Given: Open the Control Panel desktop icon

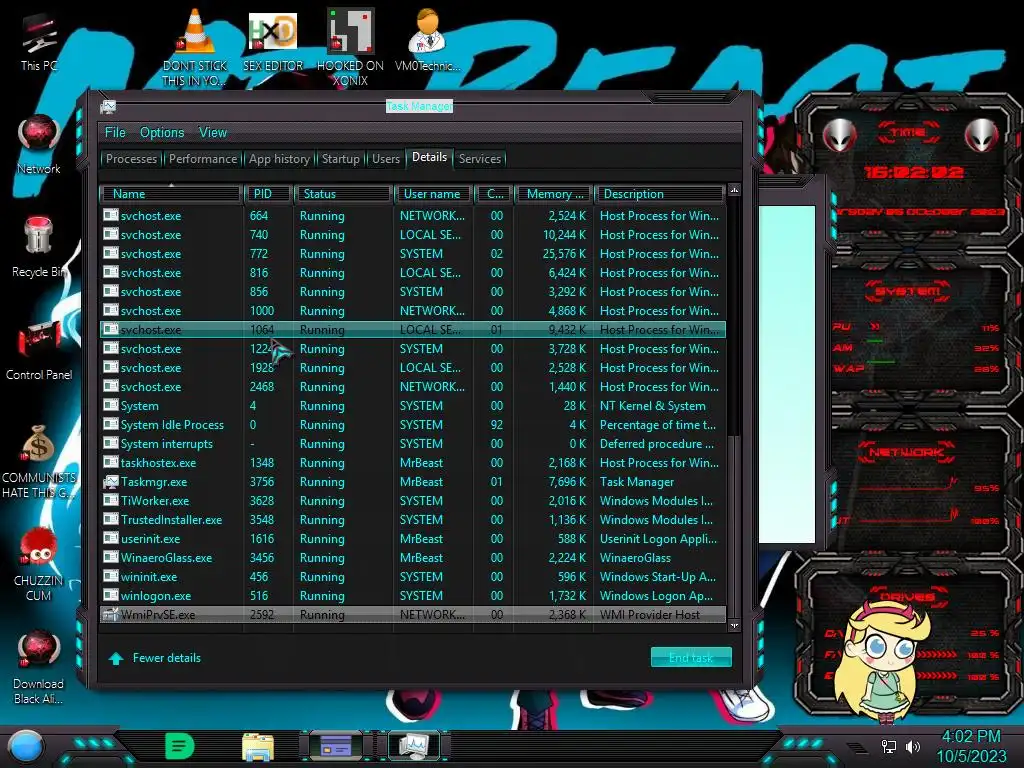Looking at the screenshot, I should [39, 351].
